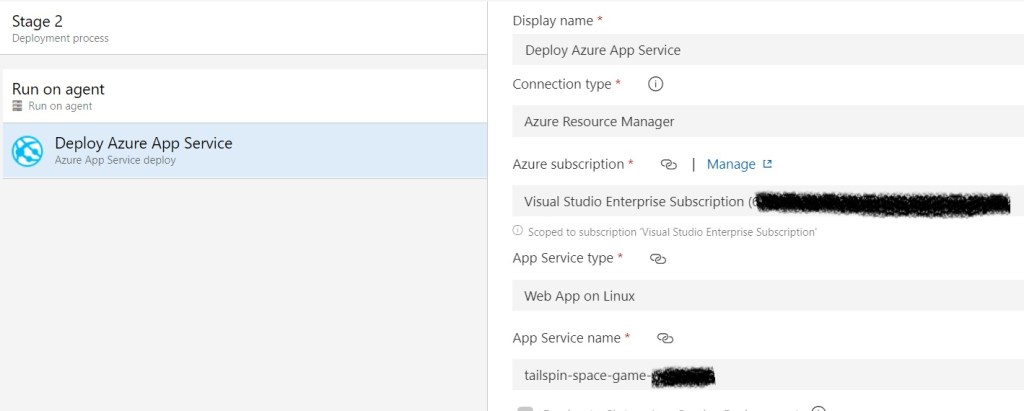Click the Connection type info icon

tap(656, 84)
